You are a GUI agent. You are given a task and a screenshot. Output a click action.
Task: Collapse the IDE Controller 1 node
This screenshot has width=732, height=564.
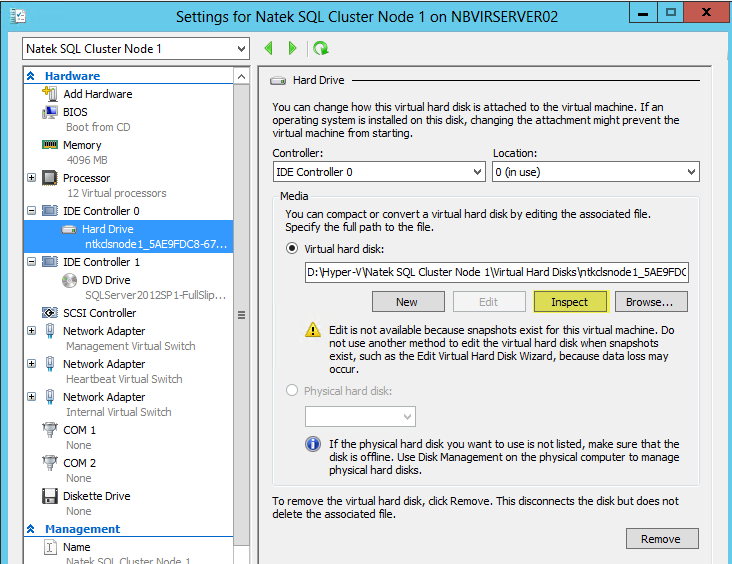(x=31, y=261)
